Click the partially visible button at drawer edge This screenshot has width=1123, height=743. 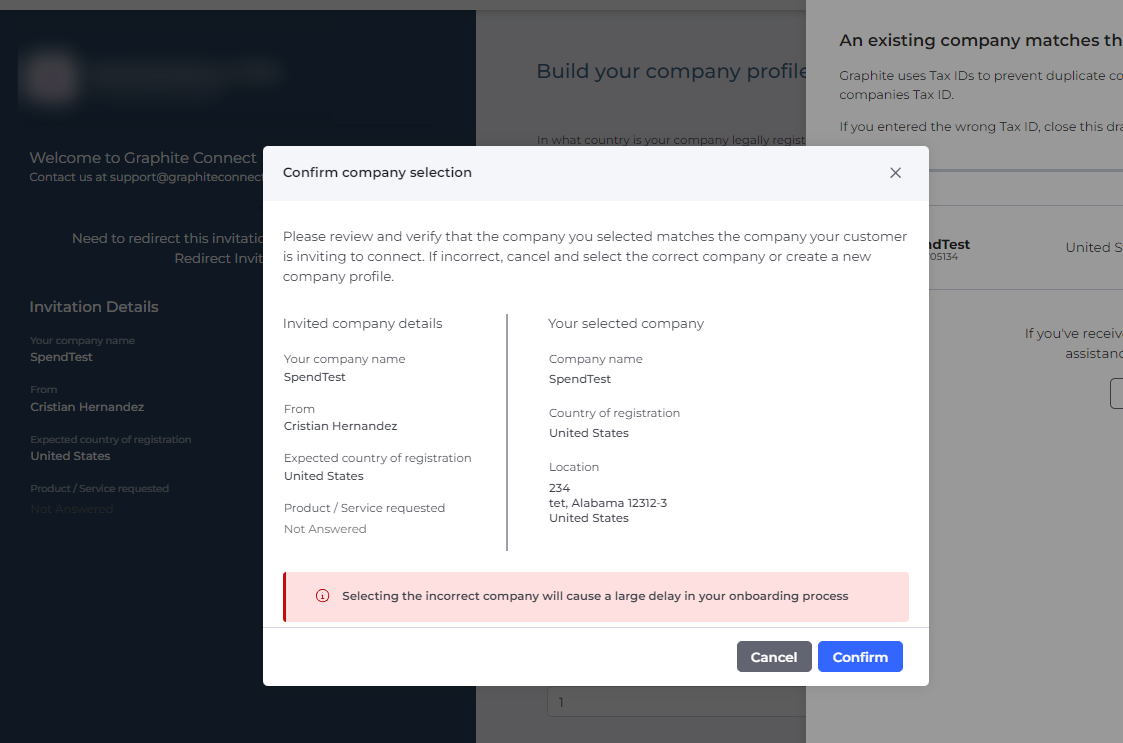1117,393
